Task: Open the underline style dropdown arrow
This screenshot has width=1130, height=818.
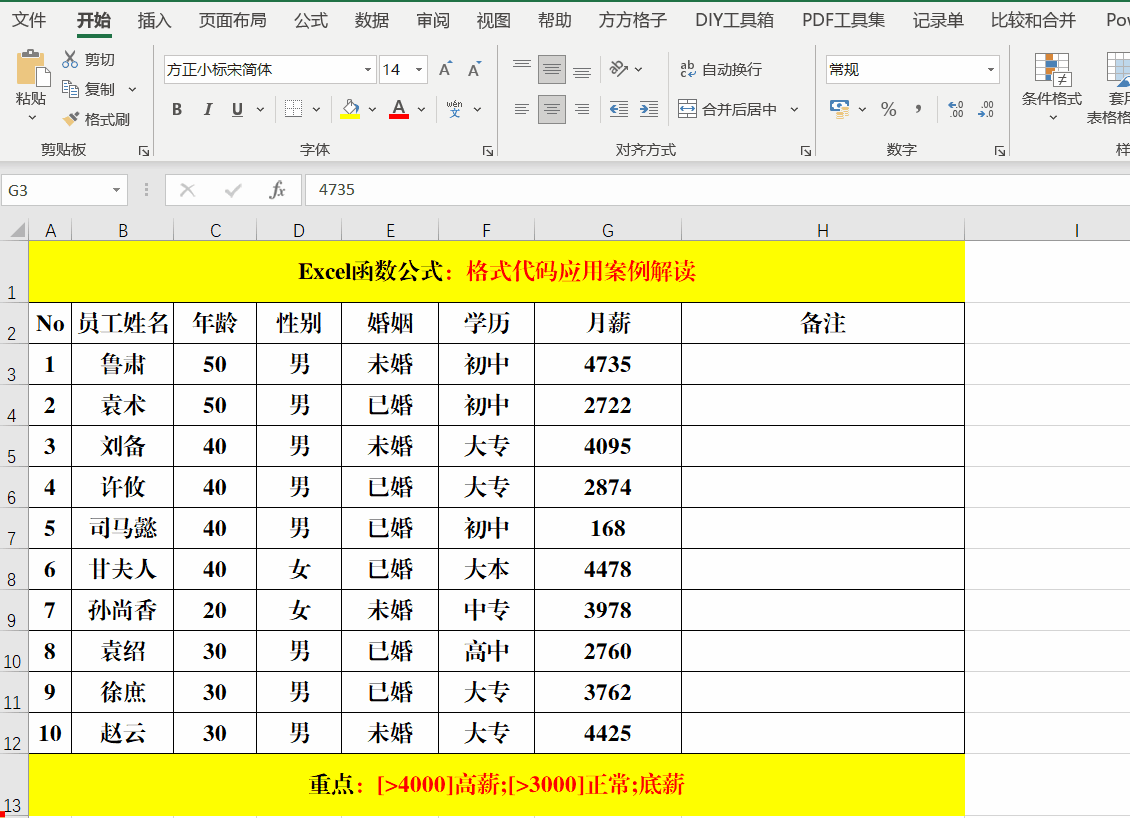Action: pos(260,110)
